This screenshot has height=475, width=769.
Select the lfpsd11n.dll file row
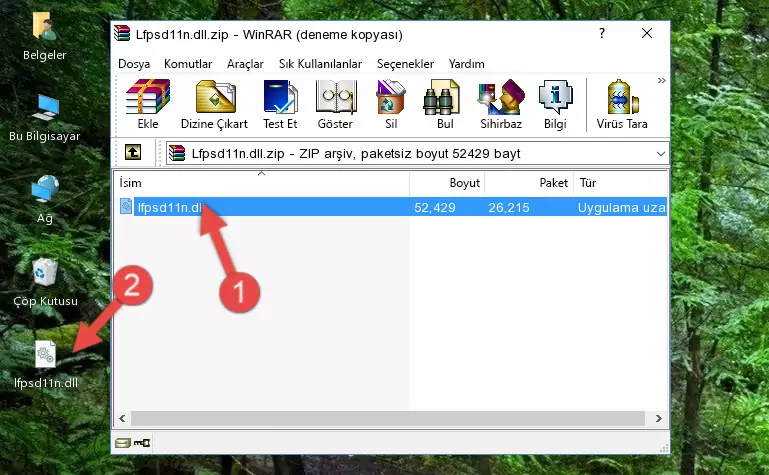click(391, 207)
